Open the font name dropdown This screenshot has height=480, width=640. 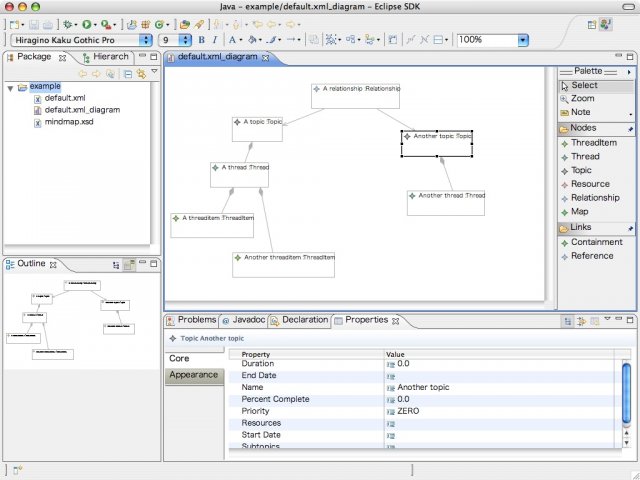[146, 40]
